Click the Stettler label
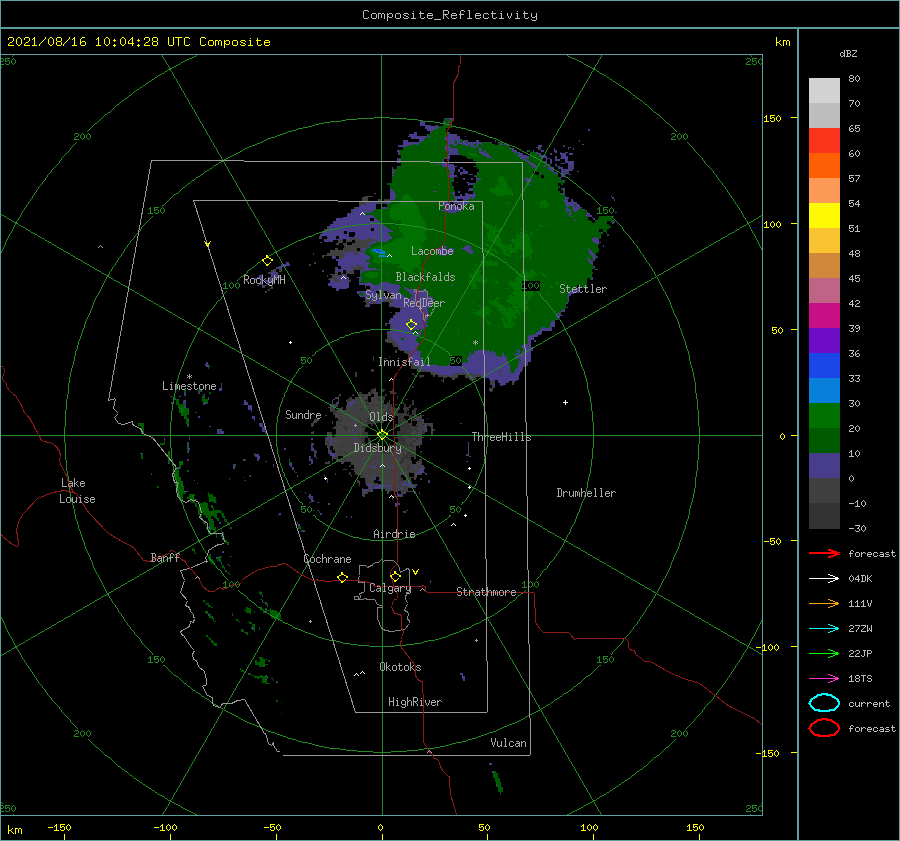The width and height of the screenshot is (900, 841). point(583,289)
